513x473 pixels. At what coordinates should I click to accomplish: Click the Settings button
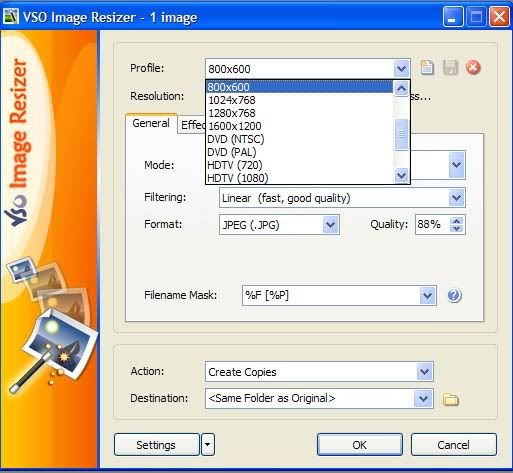click(156, 445)
